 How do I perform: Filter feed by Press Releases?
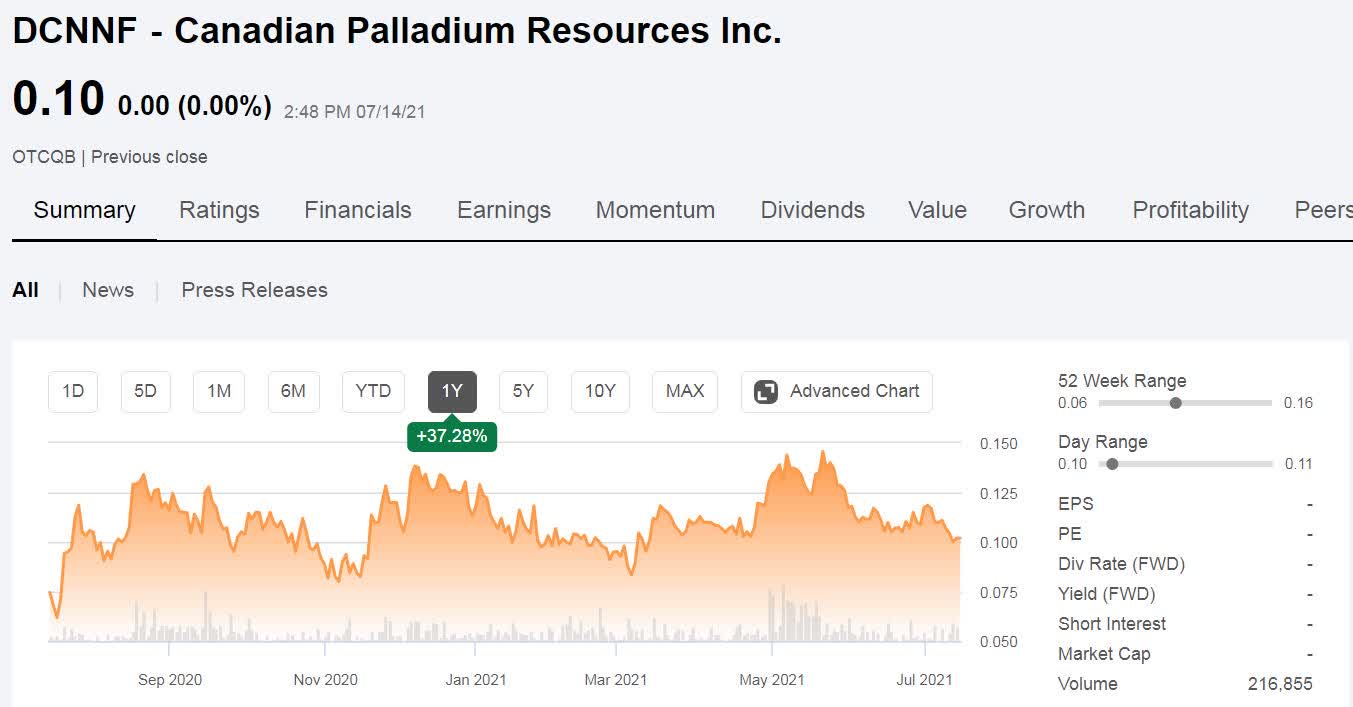[x=254, y=290]
